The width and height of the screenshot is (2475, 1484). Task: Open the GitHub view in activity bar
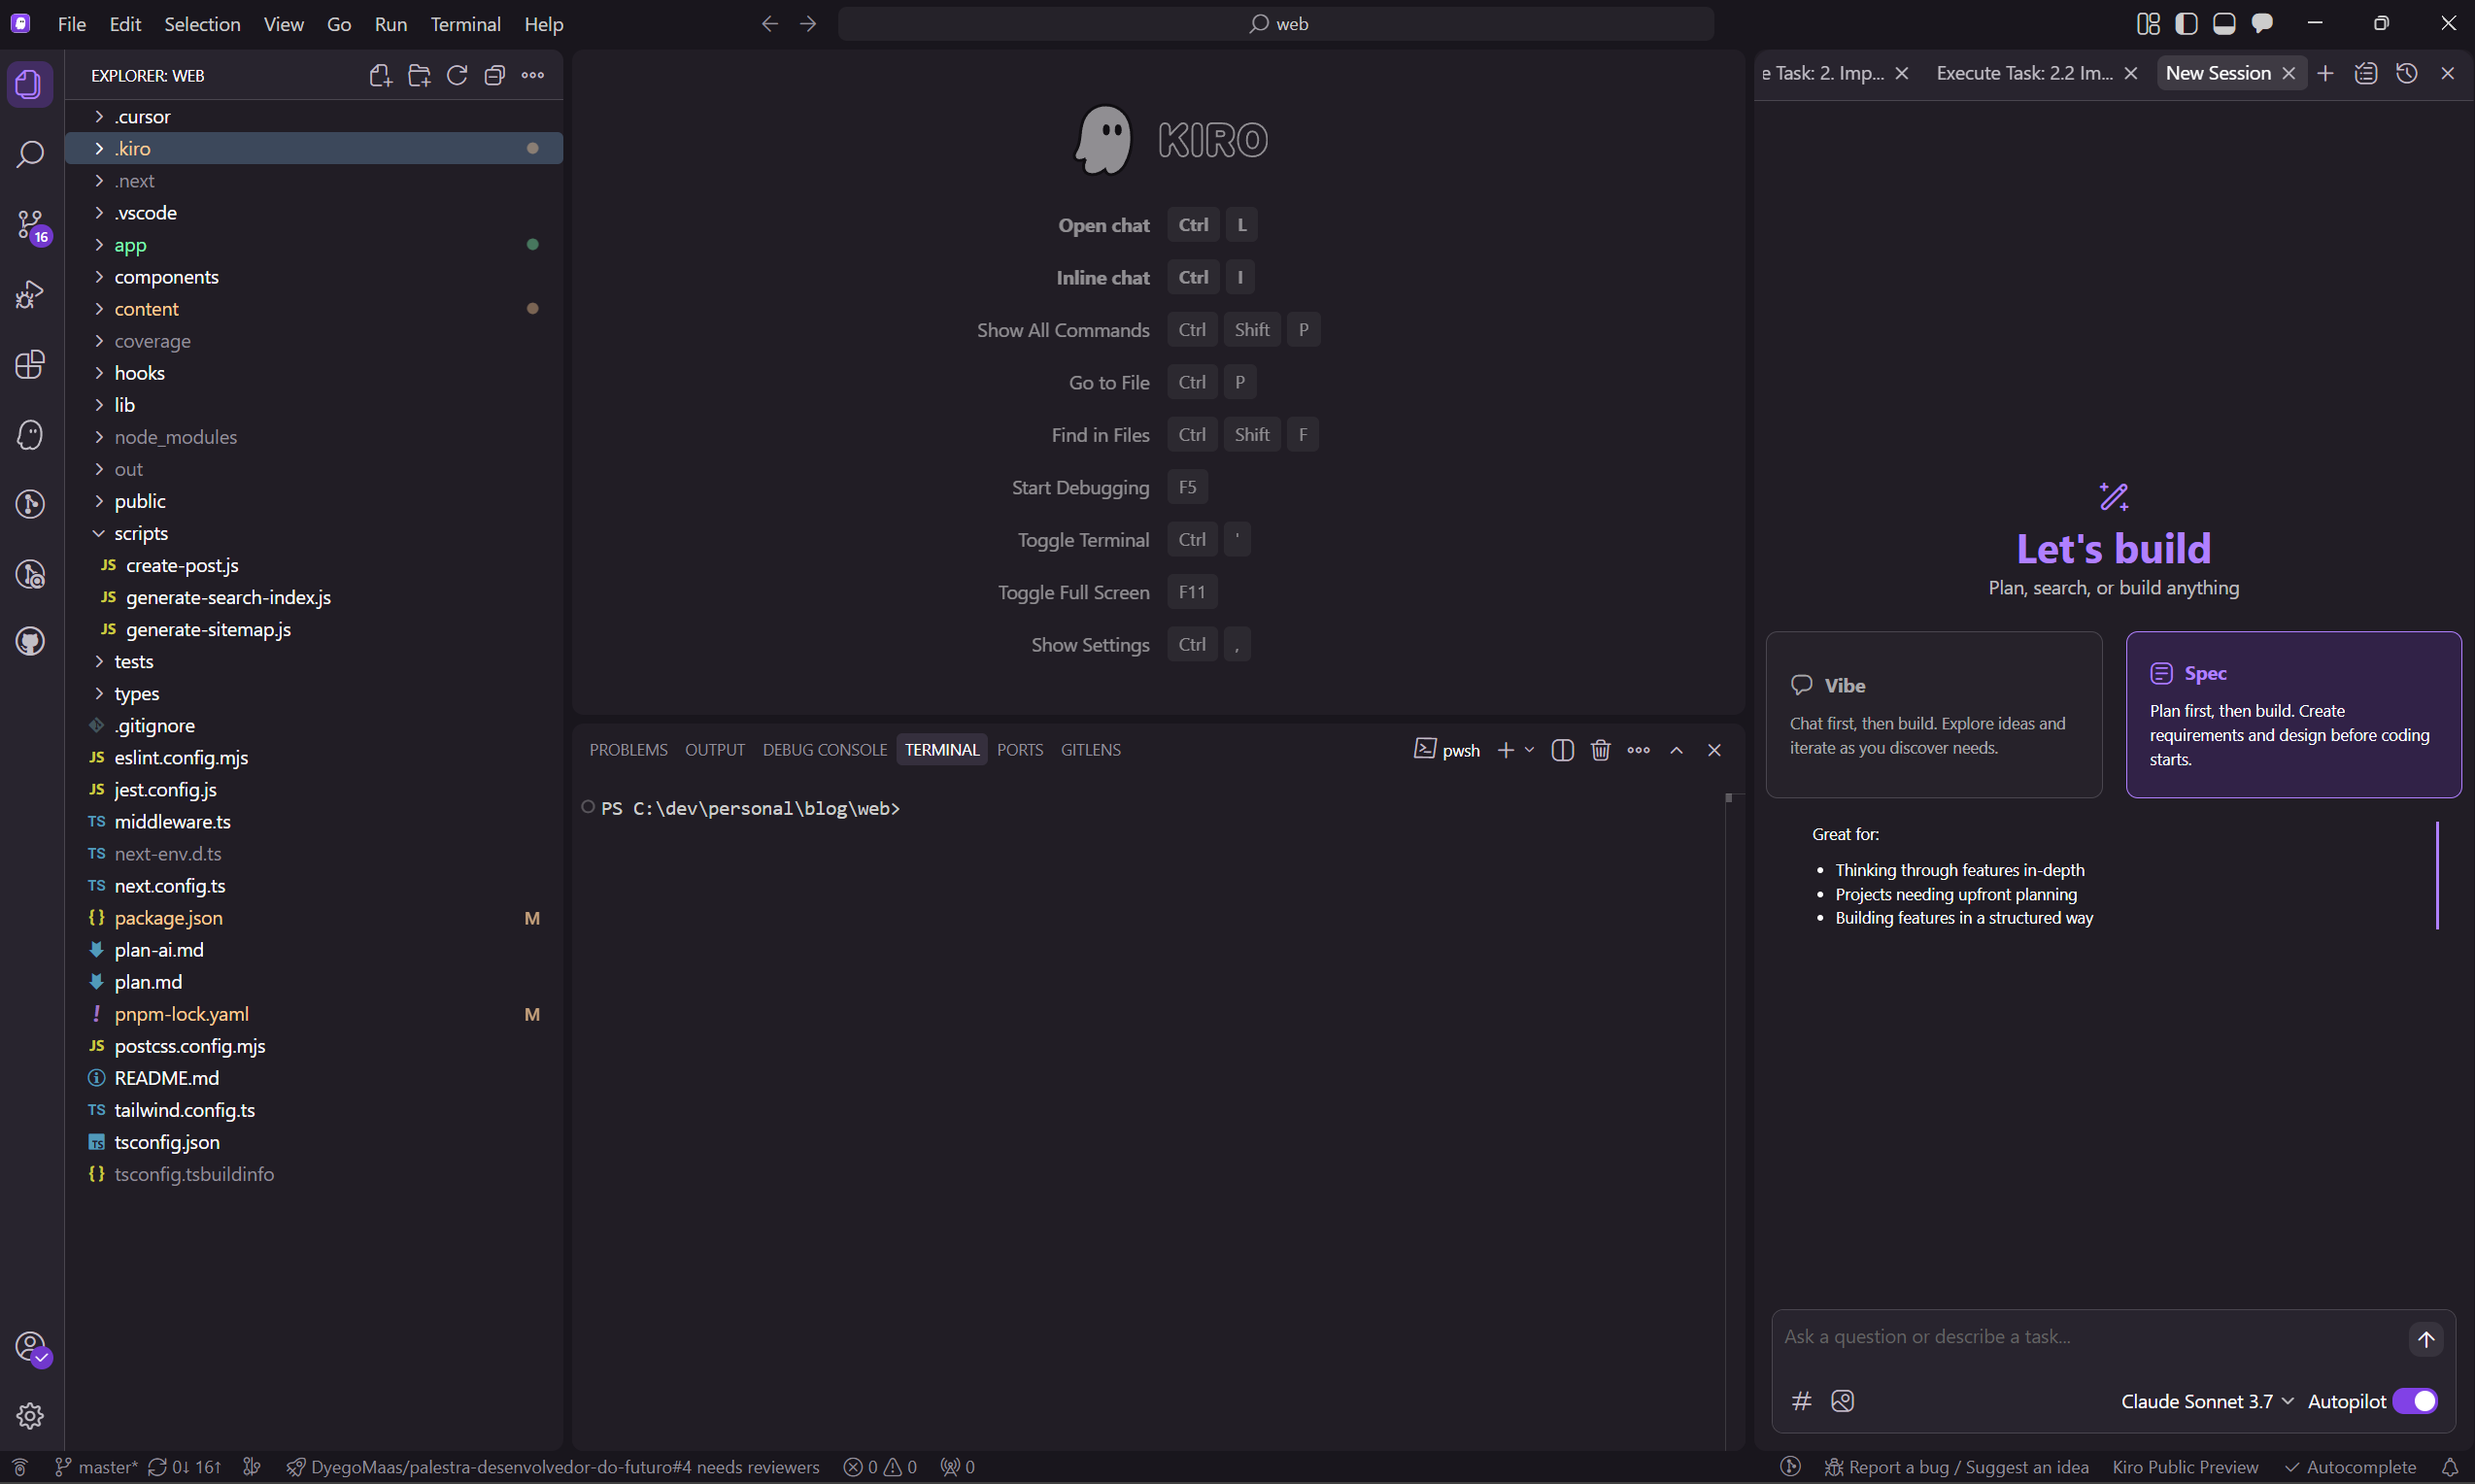click(x=30, y=641)
